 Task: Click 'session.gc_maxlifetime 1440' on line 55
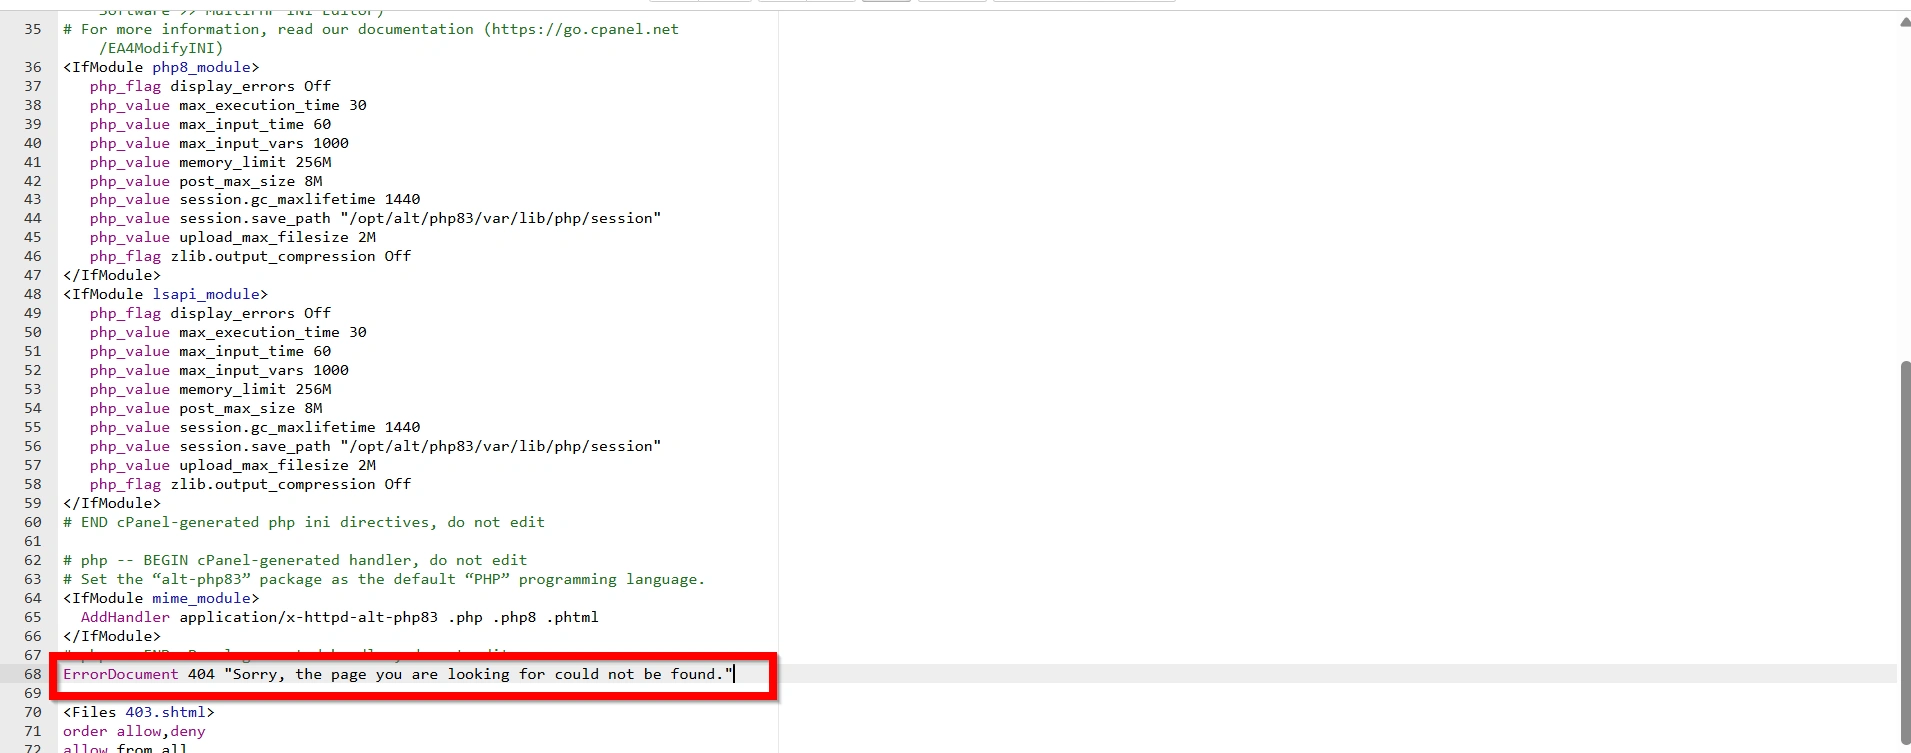(x=300, y=427)
